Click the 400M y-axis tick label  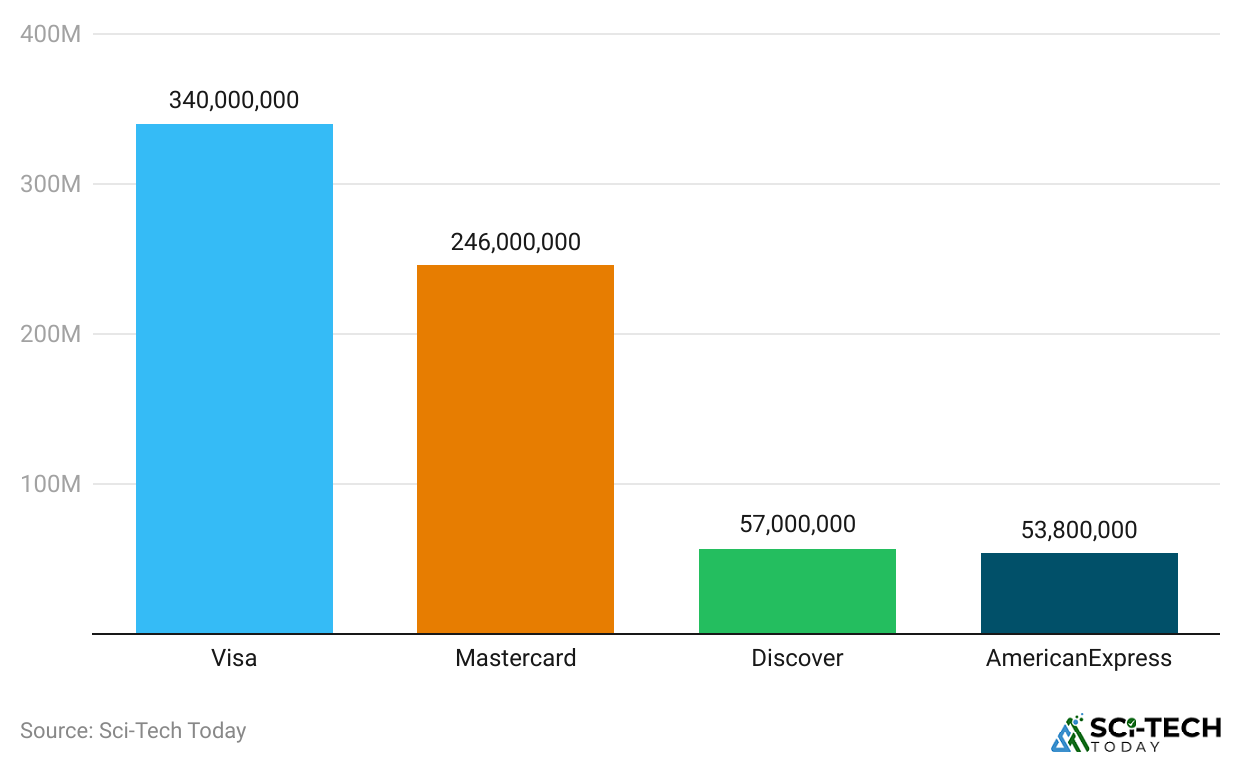[x=50, y=34]
